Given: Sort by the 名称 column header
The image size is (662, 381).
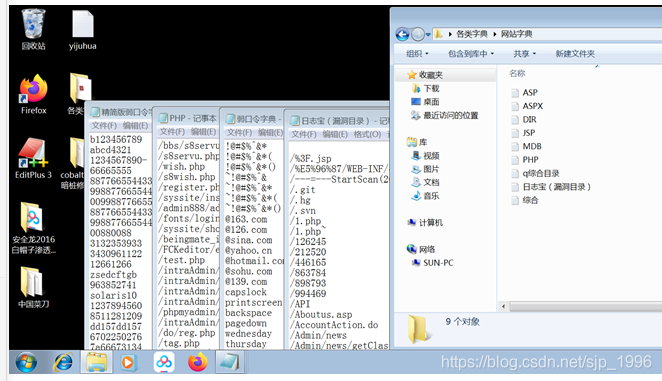Looking at the screenshot, I should (517, 73).
